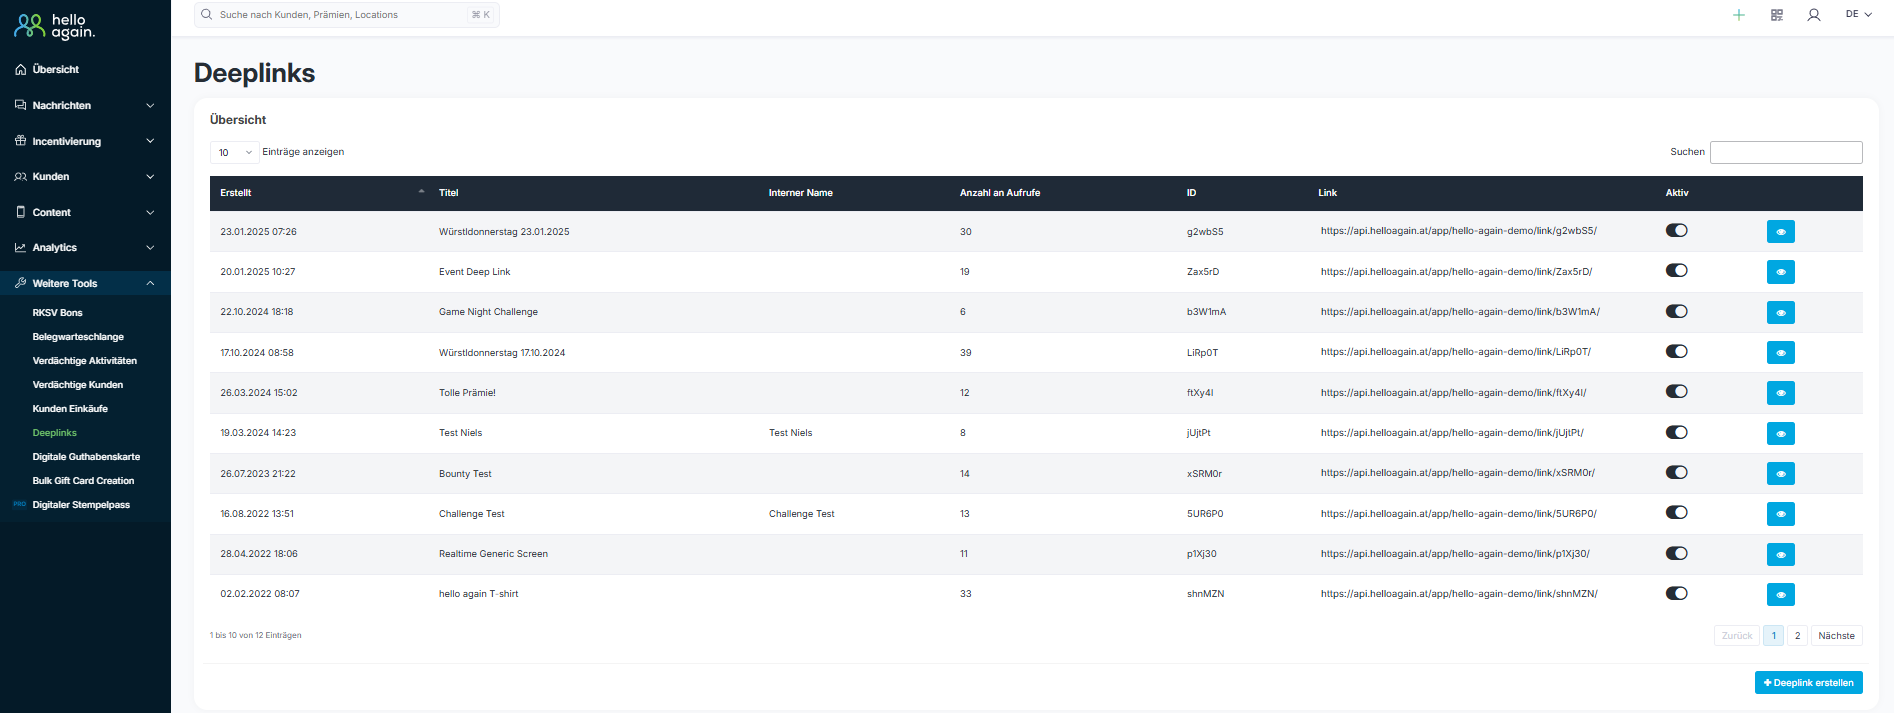
Task: Expand the Nachrichten menu chevron
Action: 150,105
